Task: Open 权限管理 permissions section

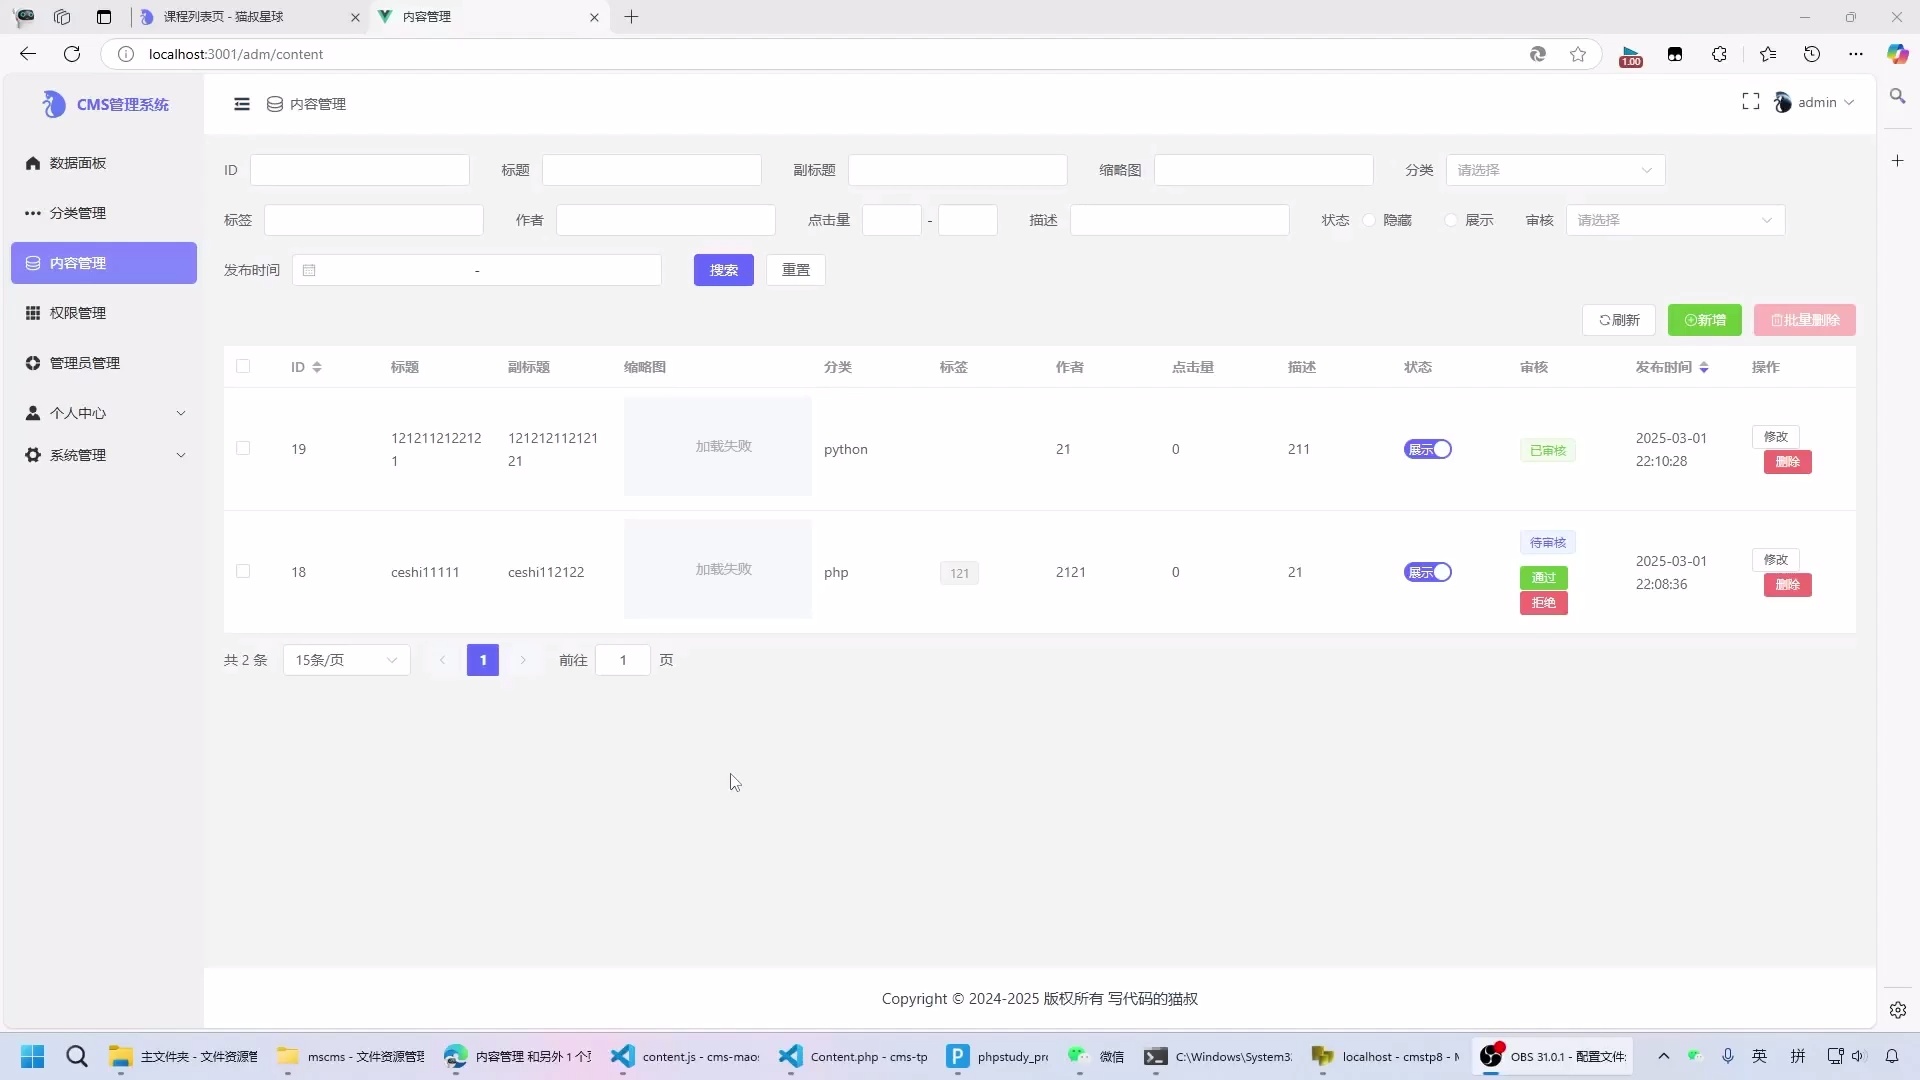Action: click(80, 312)
